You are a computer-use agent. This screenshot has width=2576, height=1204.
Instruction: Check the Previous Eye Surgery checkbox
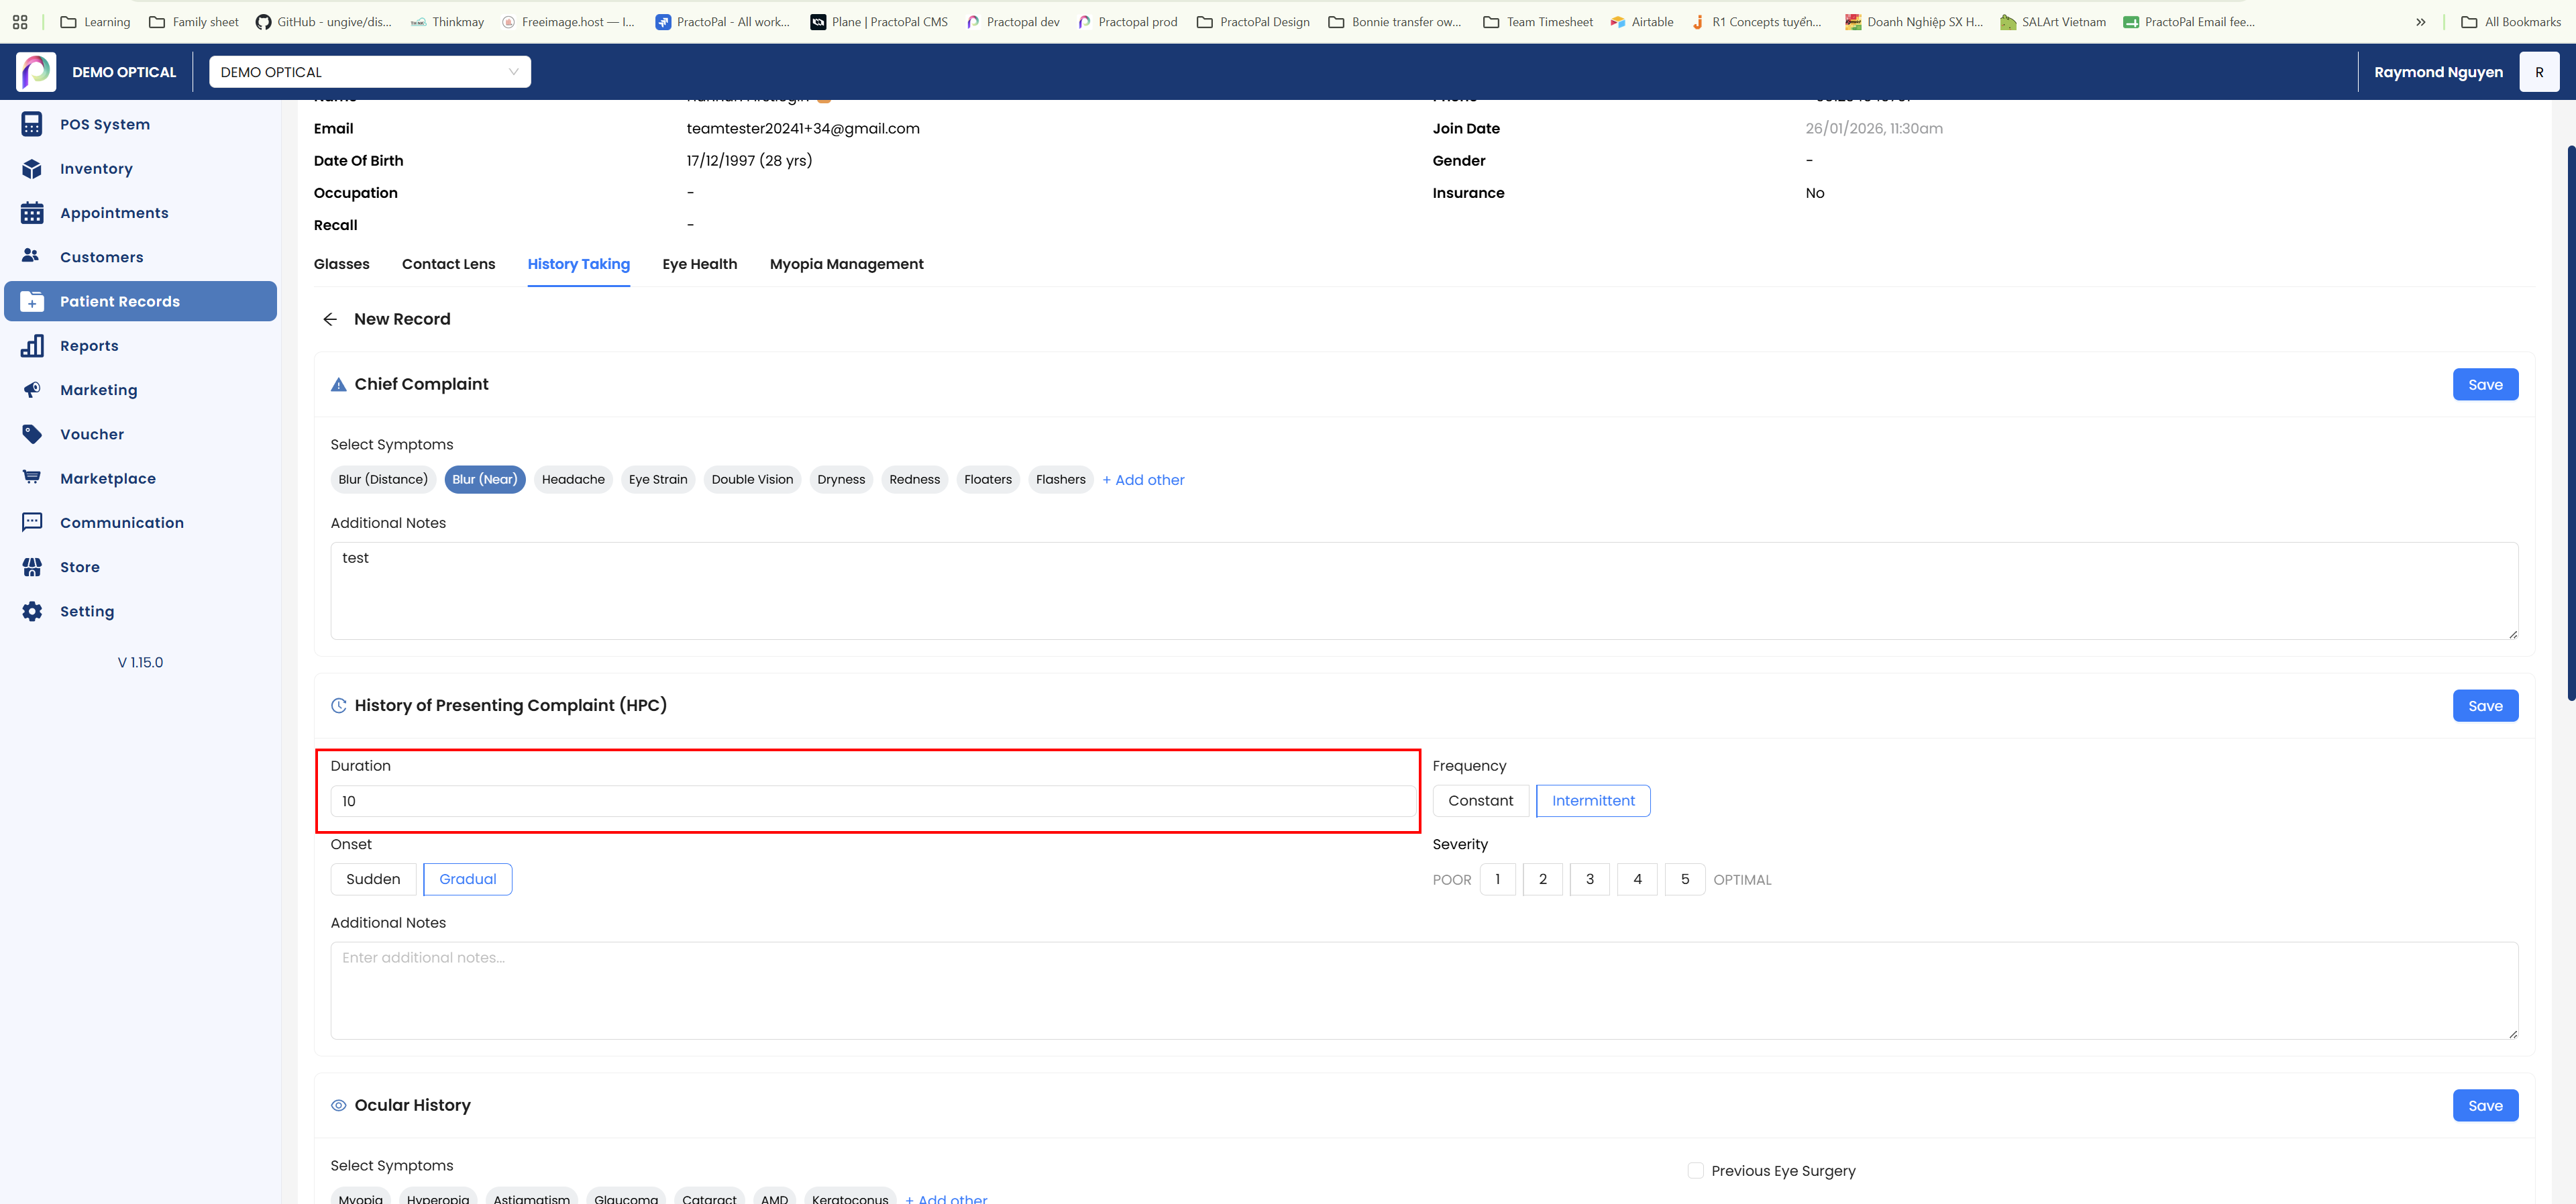(1695, 1171)
